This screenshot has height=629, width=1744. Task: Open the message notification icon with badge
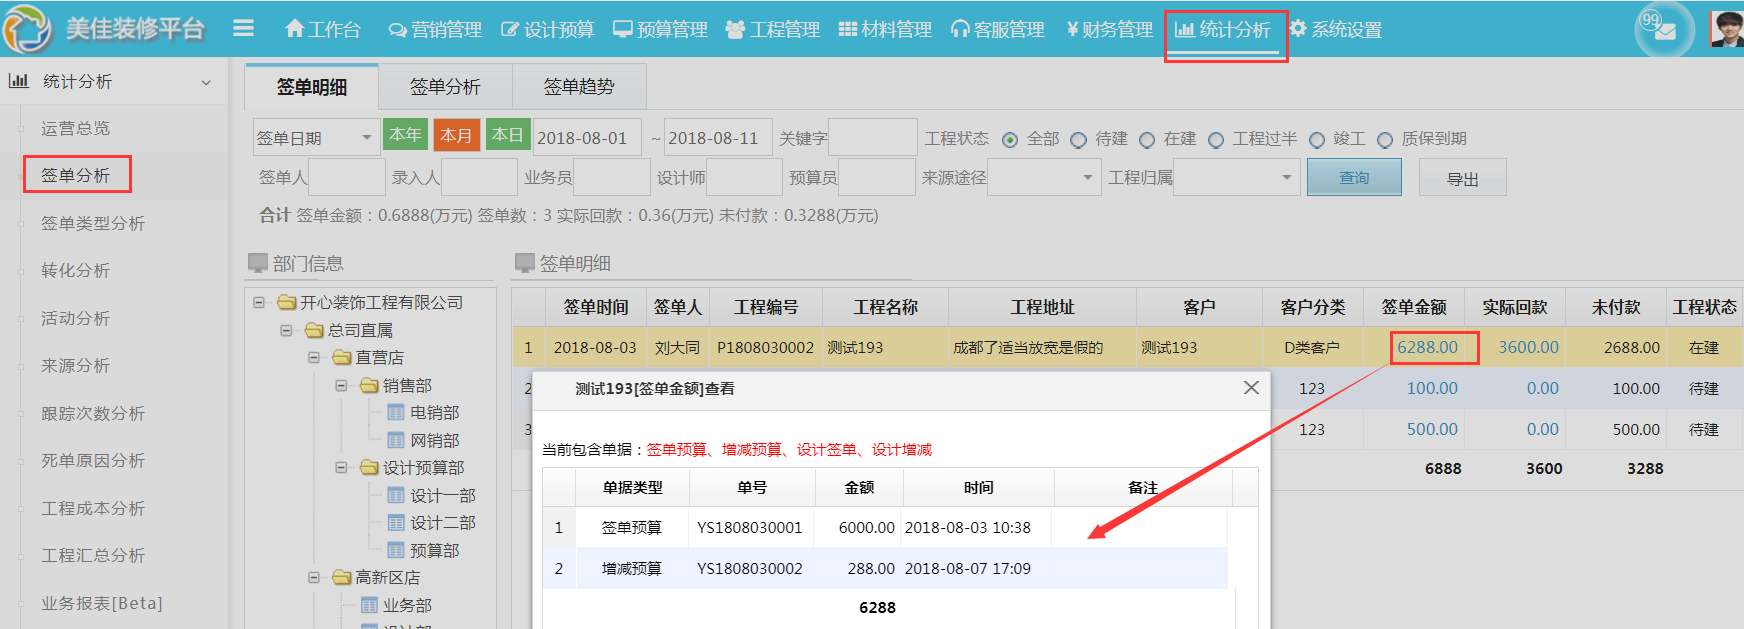[1663, 29]
